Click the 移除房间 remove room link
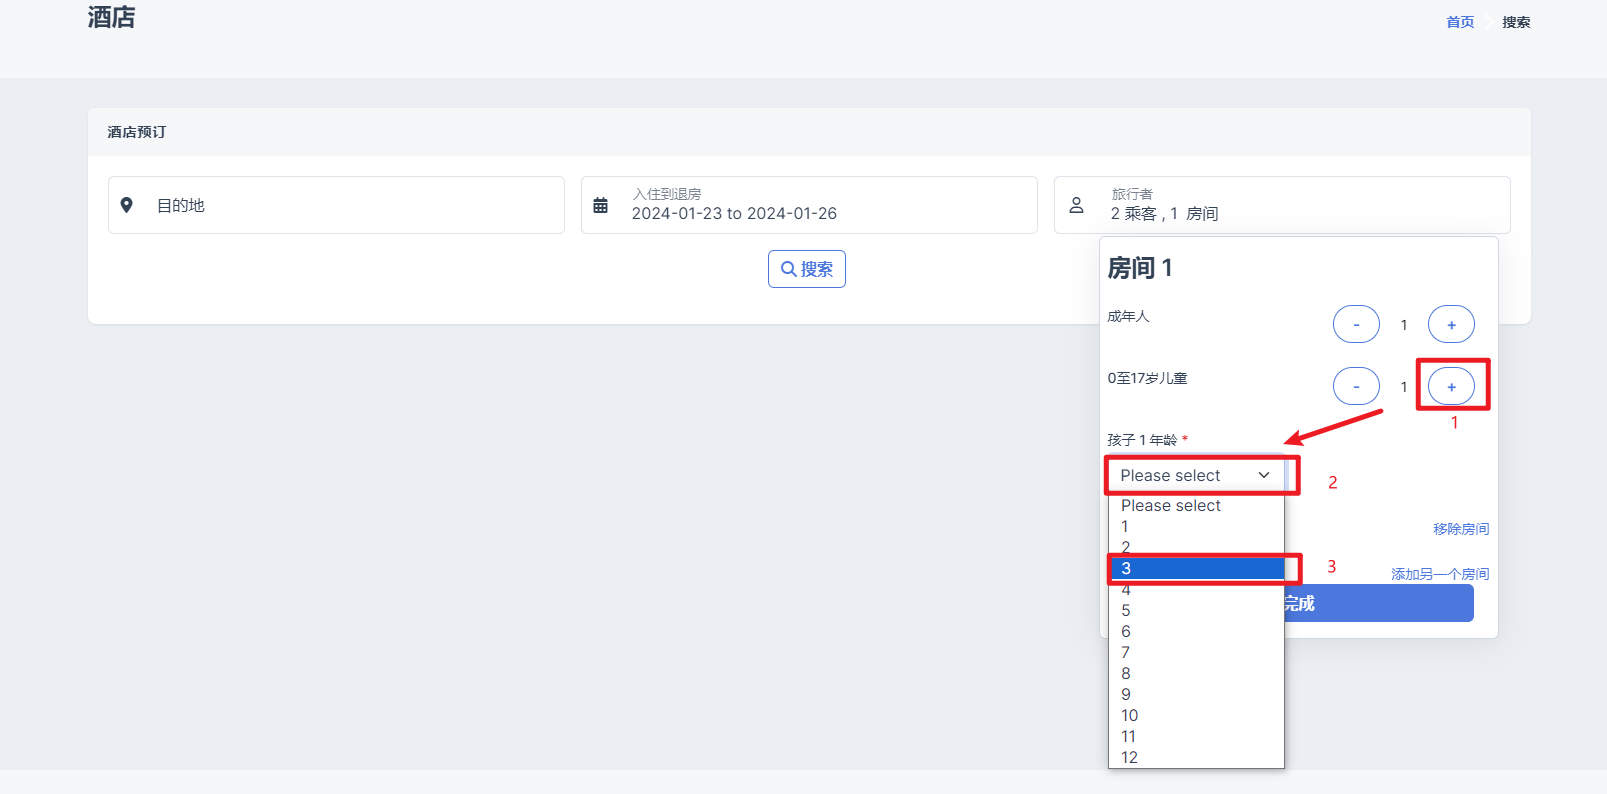The height and width of the screenshot is (794, 1607). [x=1460, y=529]
